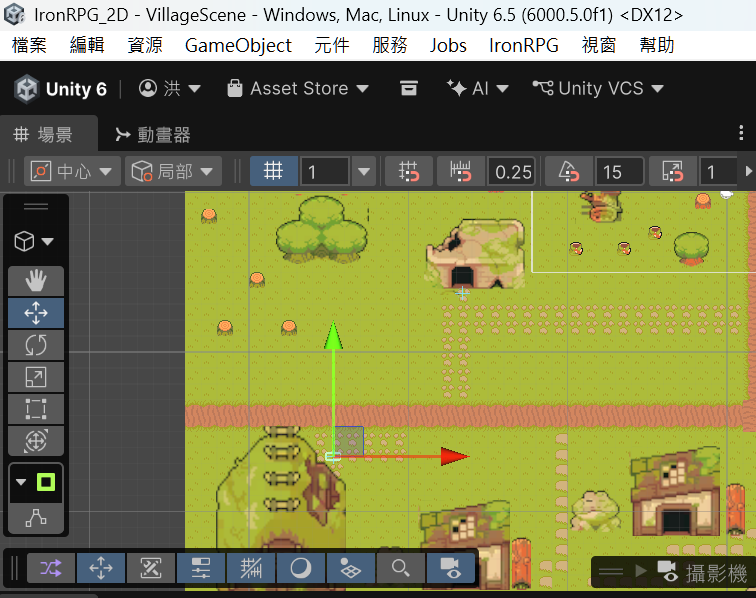756x598 pixels.
Task: Open the Asset Store dropdown
Action: tap(297, 88)
